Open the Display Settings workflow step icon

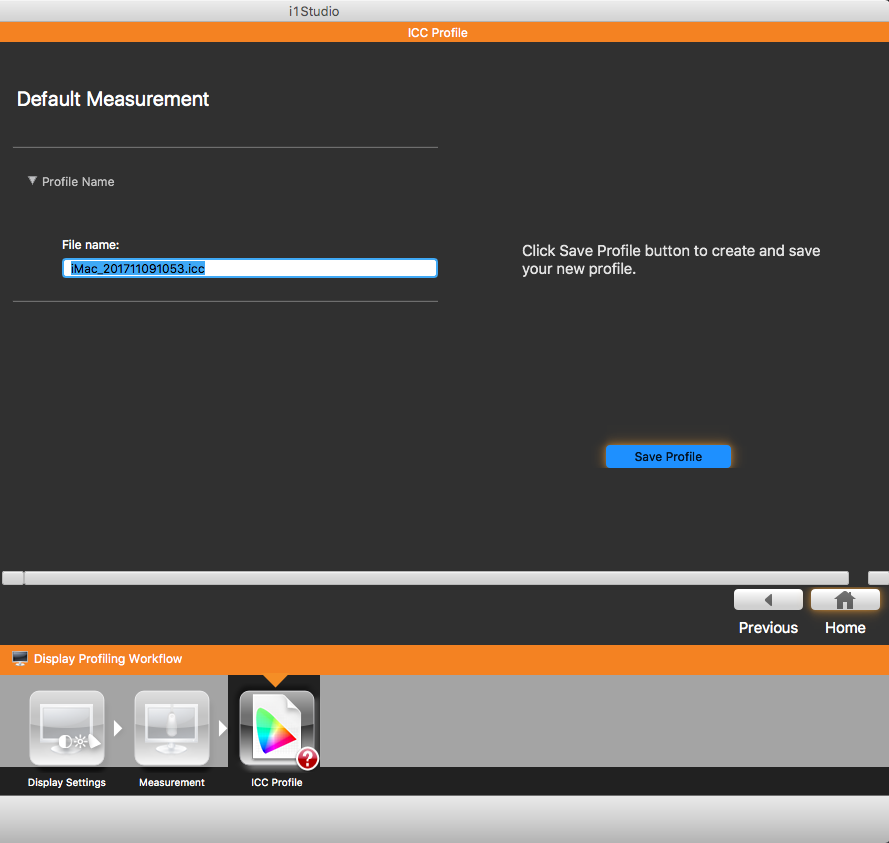coord(67,728)
